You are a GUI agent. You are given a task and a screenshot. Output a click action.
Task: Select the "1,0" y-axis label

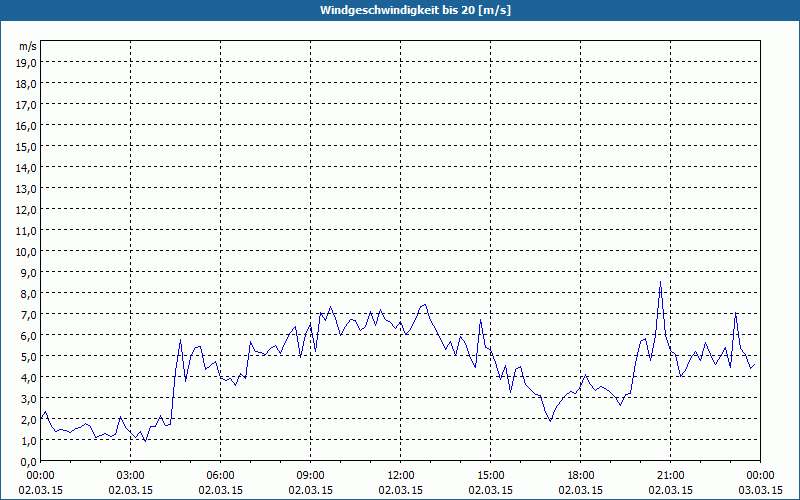[x=29, y=441]
